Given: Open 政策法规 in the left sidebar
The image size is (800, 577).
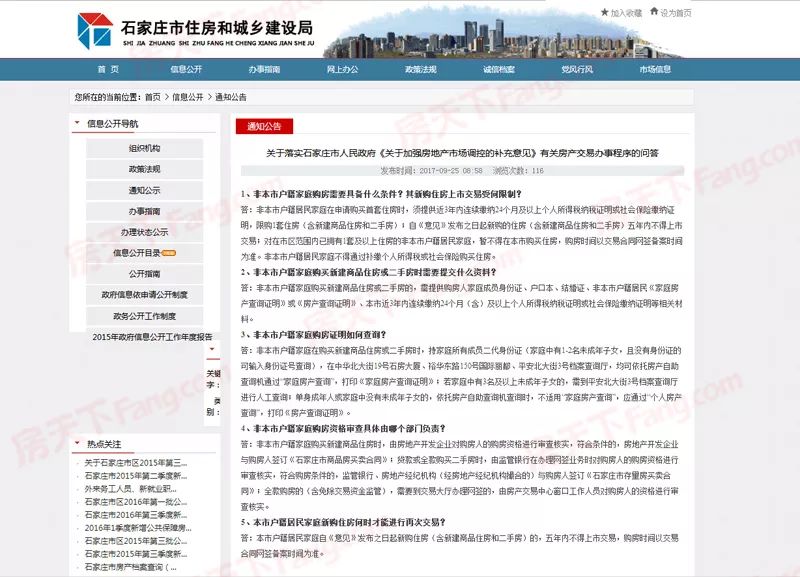Looking at the screenshot, I should 144,169.
